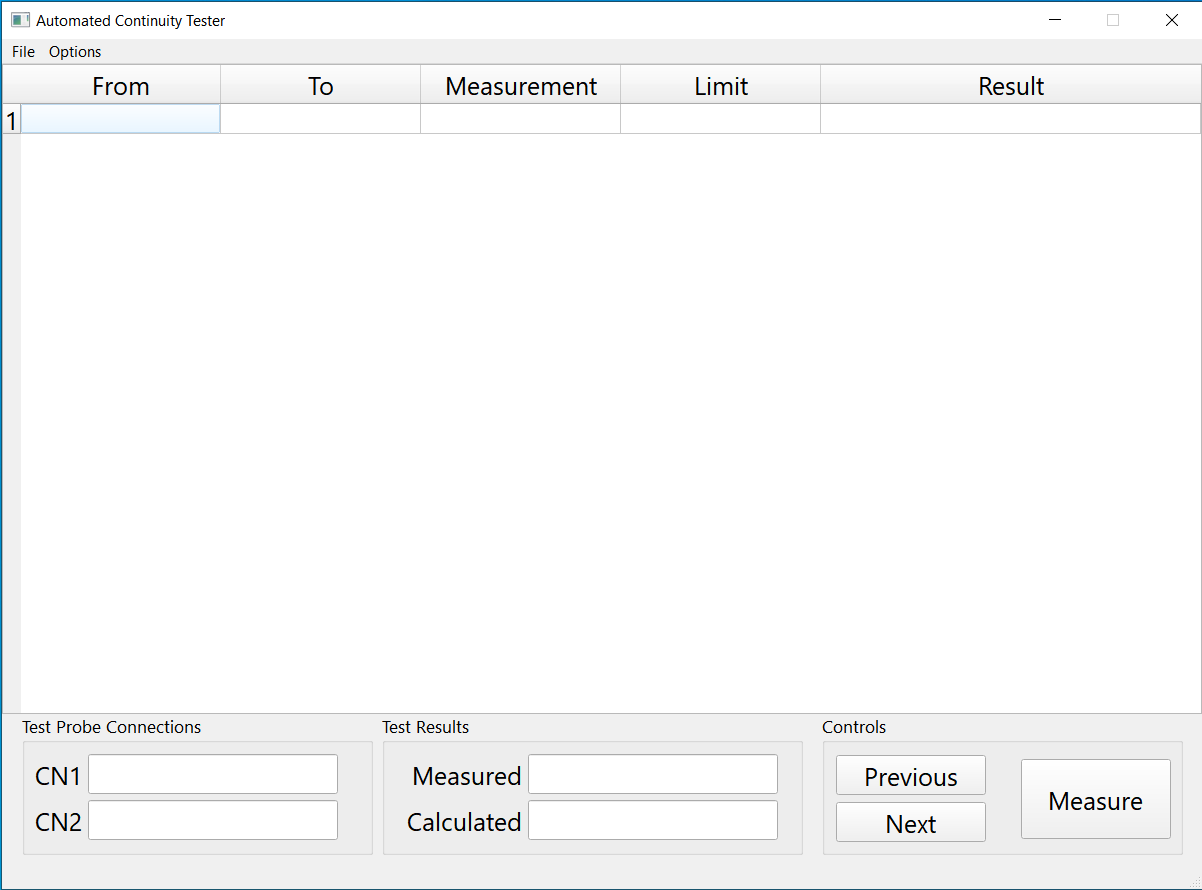The height and width of the screenshot is (890, 1202).
Task: Open the Options menu
Action: pos(75,52)
